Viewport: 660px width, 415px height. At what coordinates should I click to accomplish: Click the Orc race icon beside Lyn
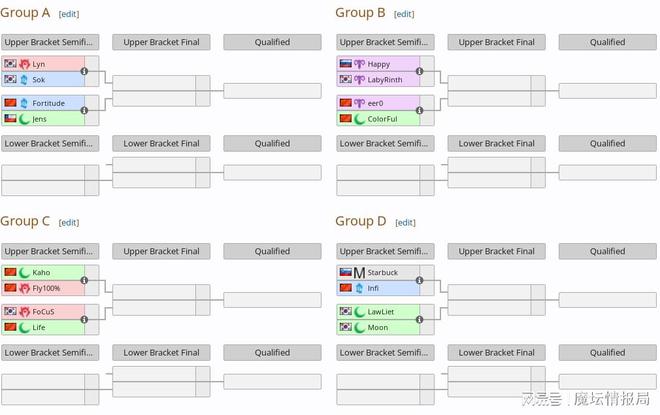(x=24, y=64)
